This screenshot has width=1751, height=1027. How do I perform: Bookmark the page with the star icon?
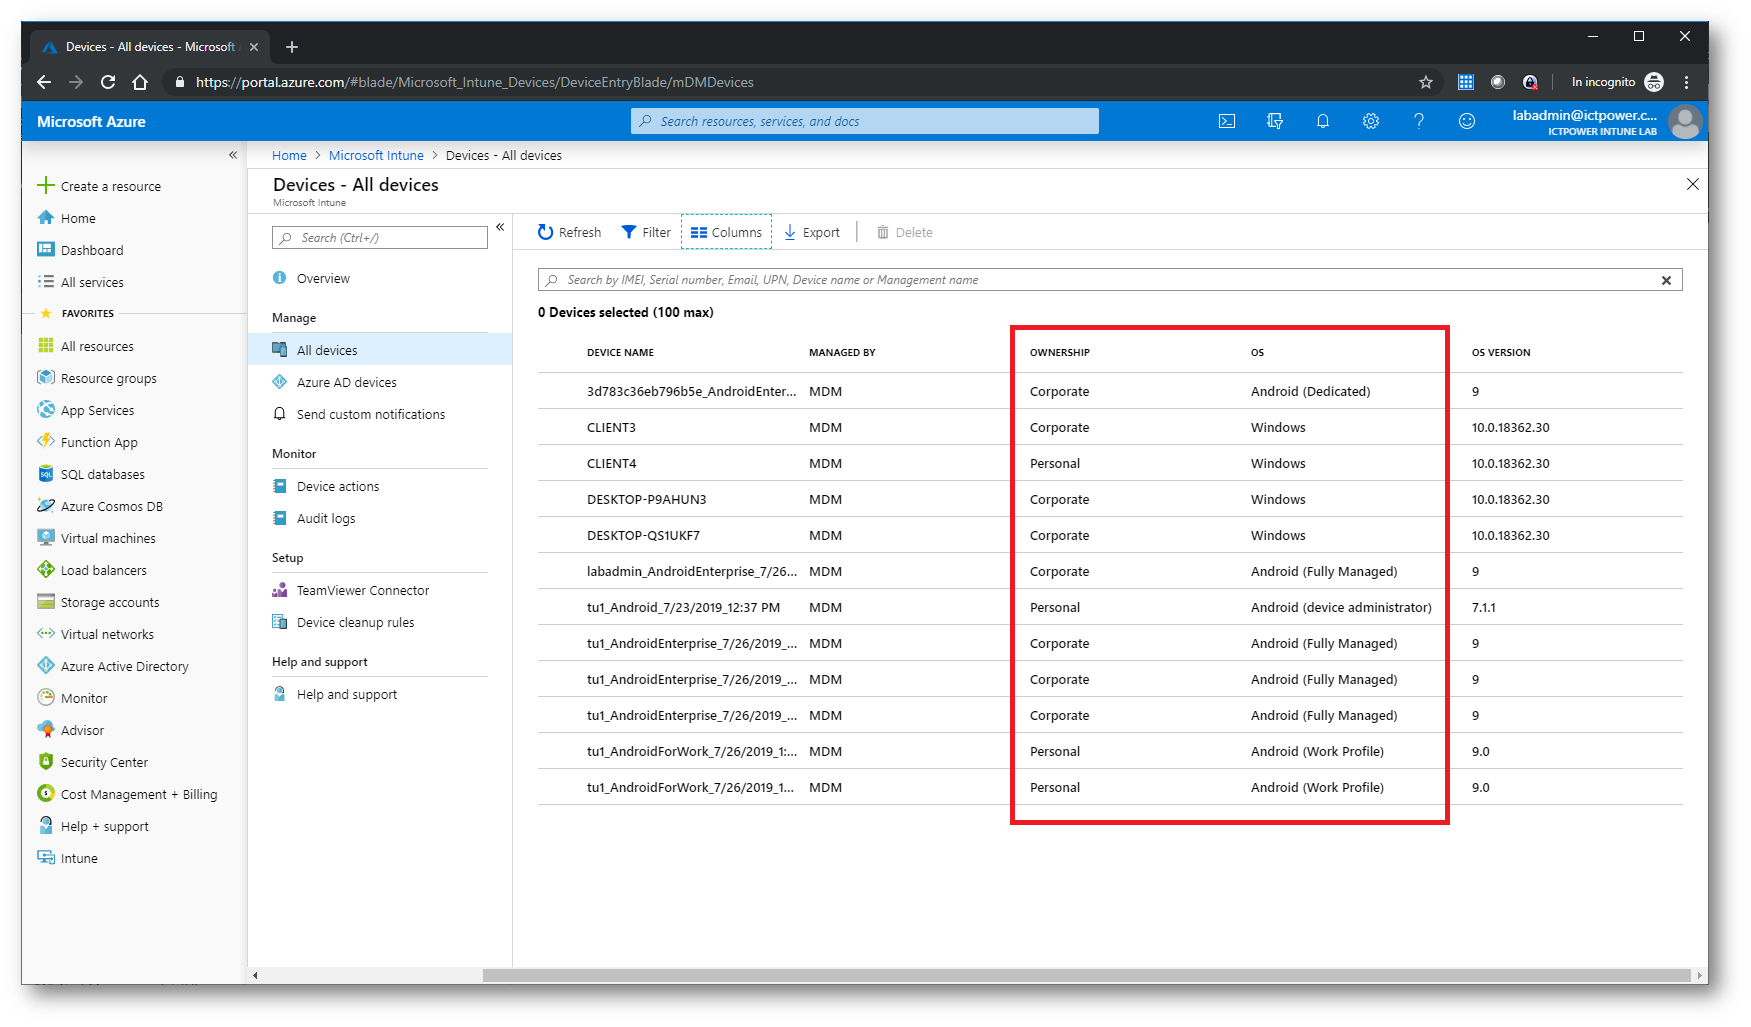(x=1426, y=82)
